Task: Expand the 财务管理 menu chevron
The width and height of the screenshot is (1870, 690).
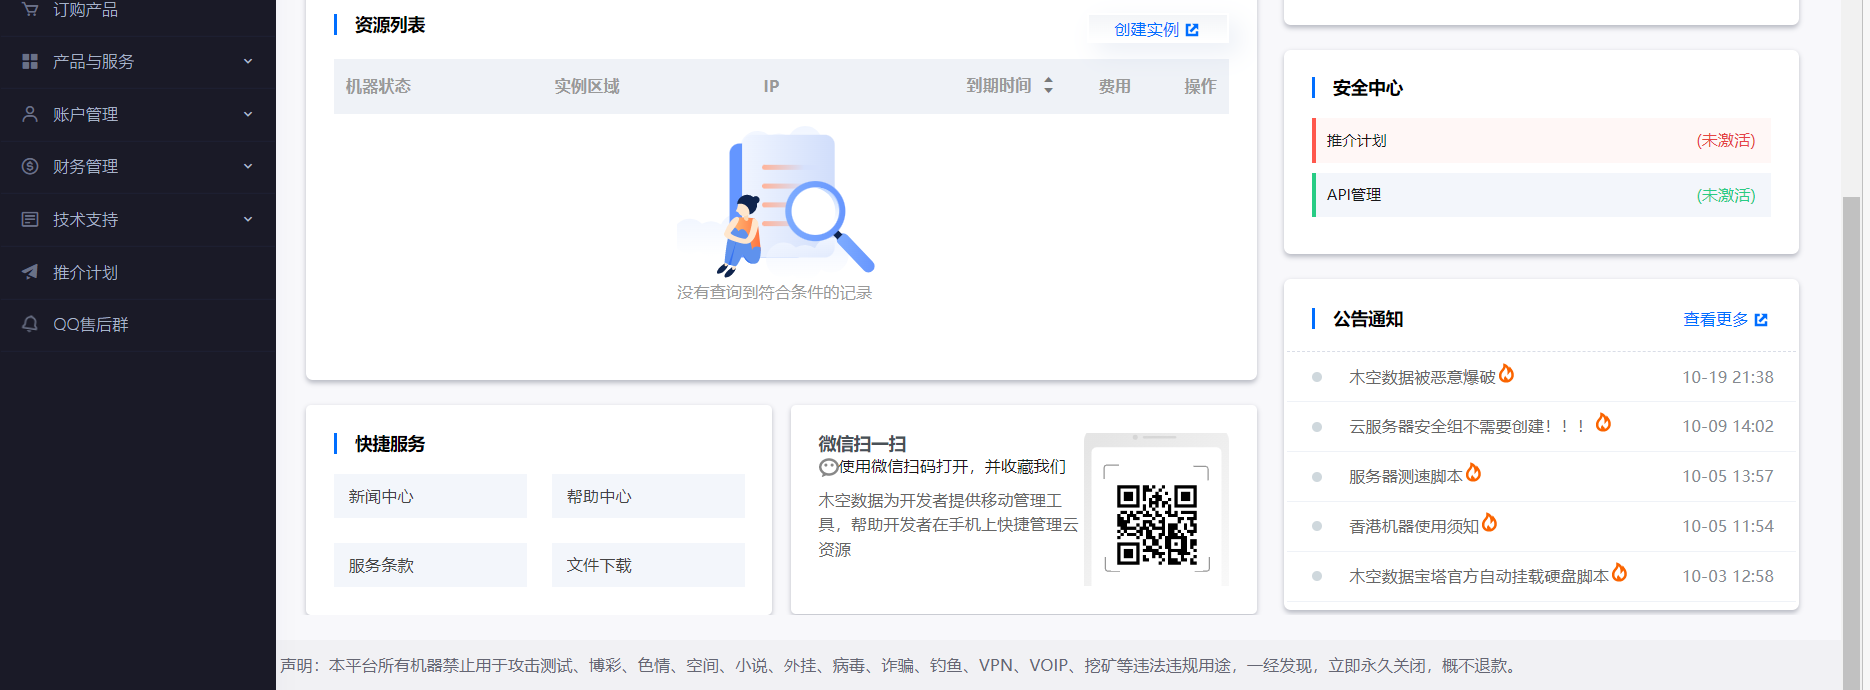Action: tap(248, 167)
